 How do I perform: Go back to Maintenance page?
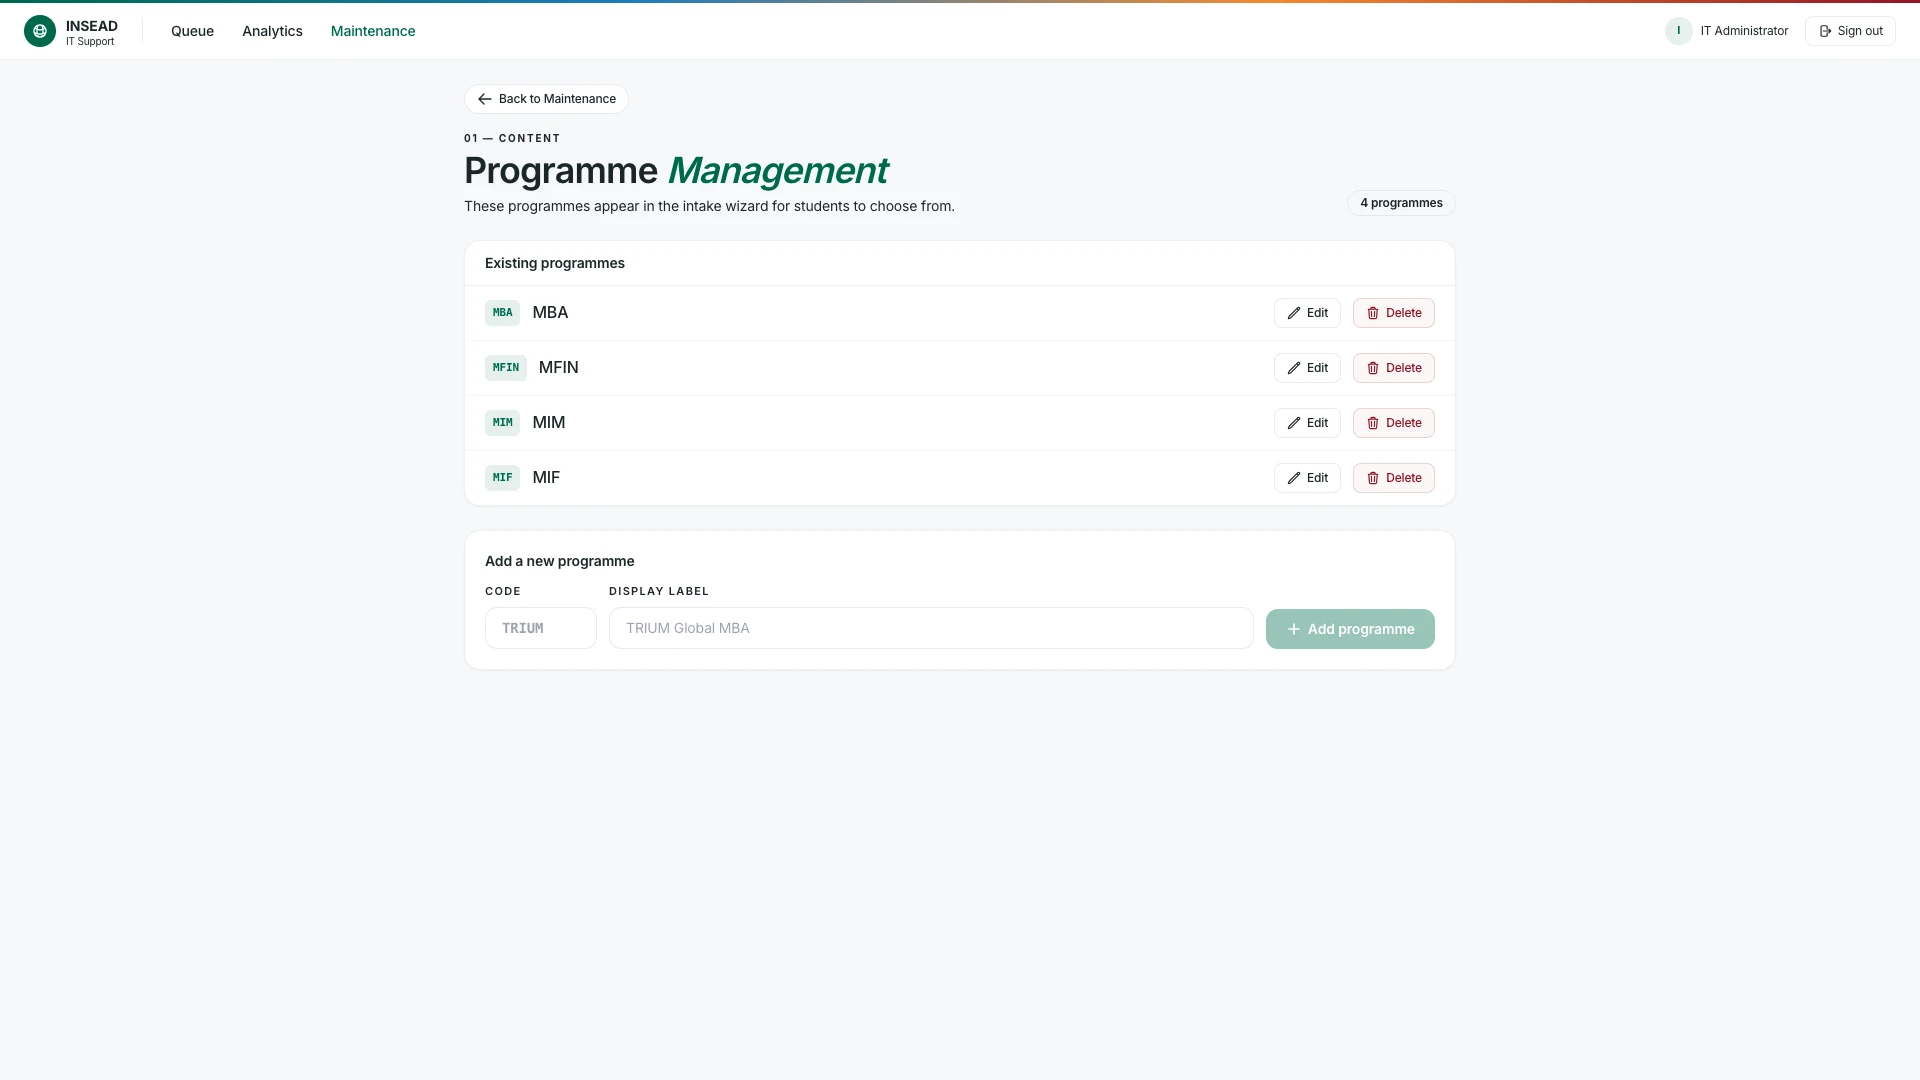(546, 99)
